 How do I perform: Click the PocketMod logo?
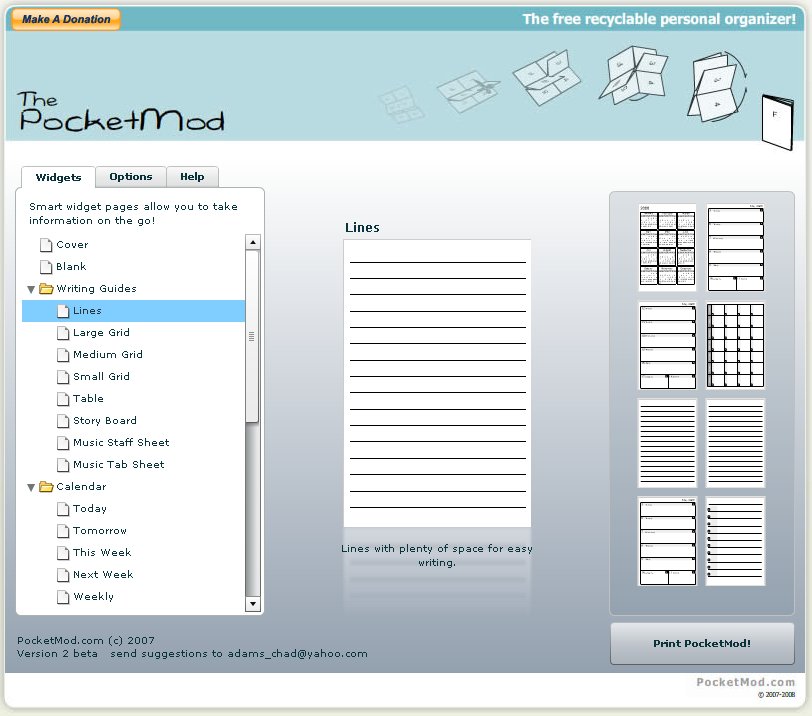[121, 111]
